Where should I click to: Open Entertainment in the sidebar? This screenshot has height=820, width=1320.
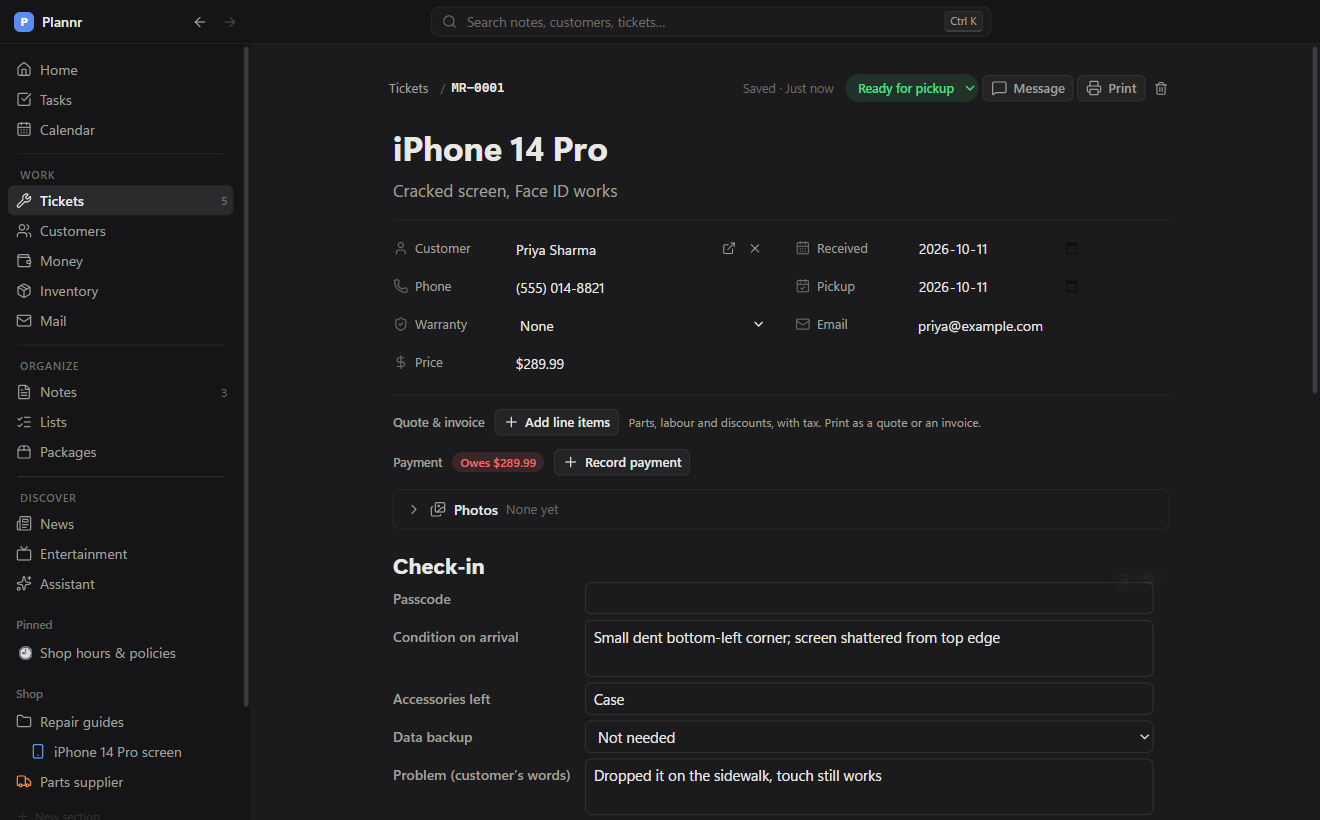click(x=121, y=554)
